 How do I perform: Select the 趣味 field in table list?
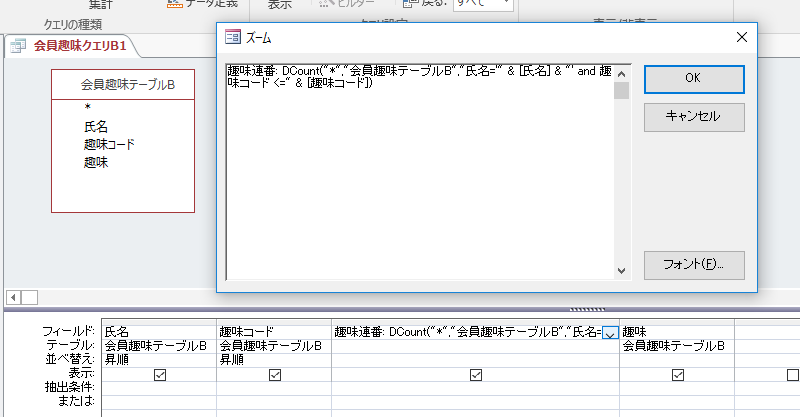[96, 163]
